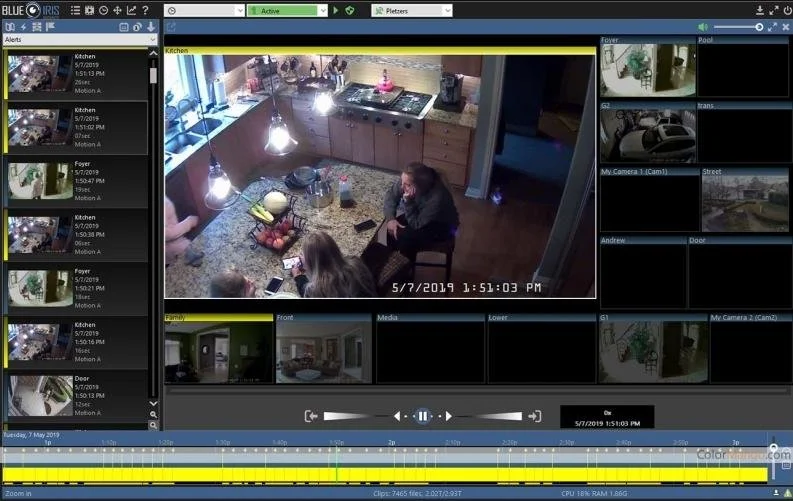This screenshot has height=501, width=793.
Task: Click the green shield icon
Action: pyautogui.click(x=350, y=11)
